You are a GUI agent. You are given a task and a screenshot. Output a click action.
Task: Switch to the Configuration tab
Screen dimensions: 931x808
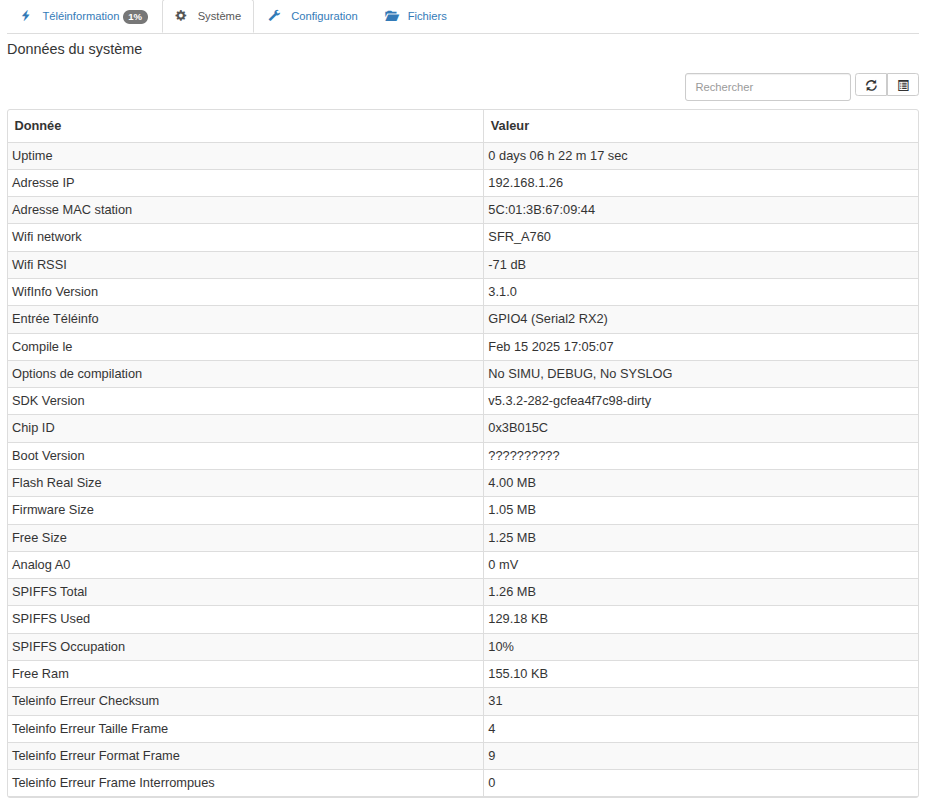tap(324, 16)
